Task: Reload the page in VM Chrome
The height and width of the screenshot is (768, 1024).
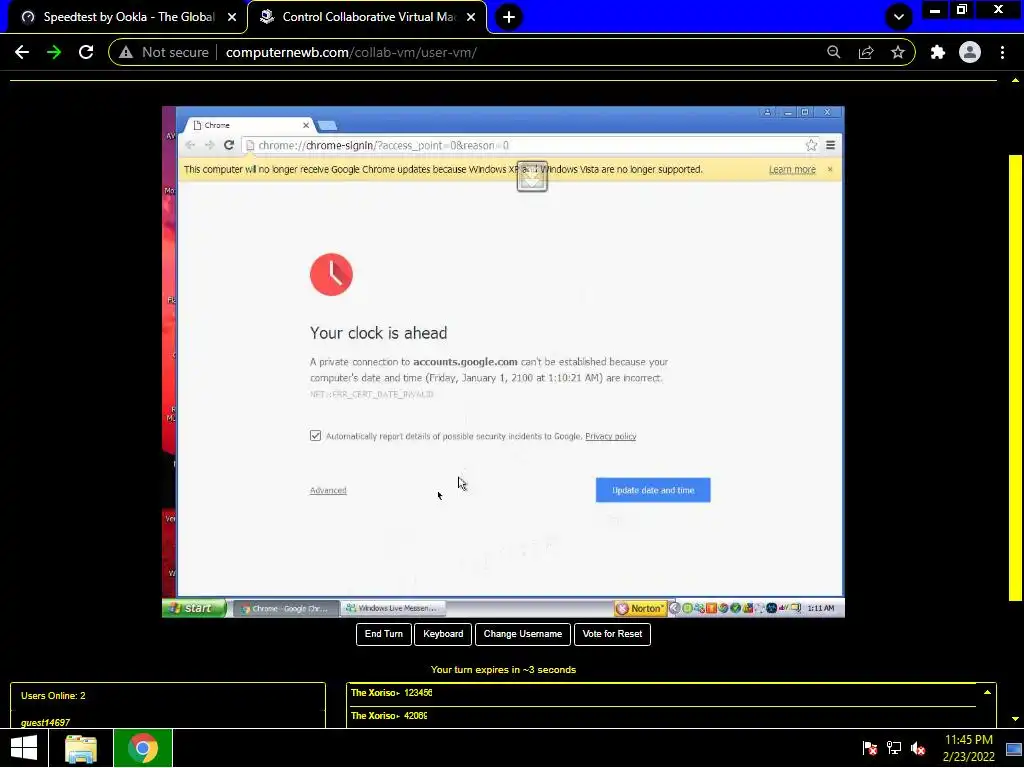Action: click(x=229, y=145)
